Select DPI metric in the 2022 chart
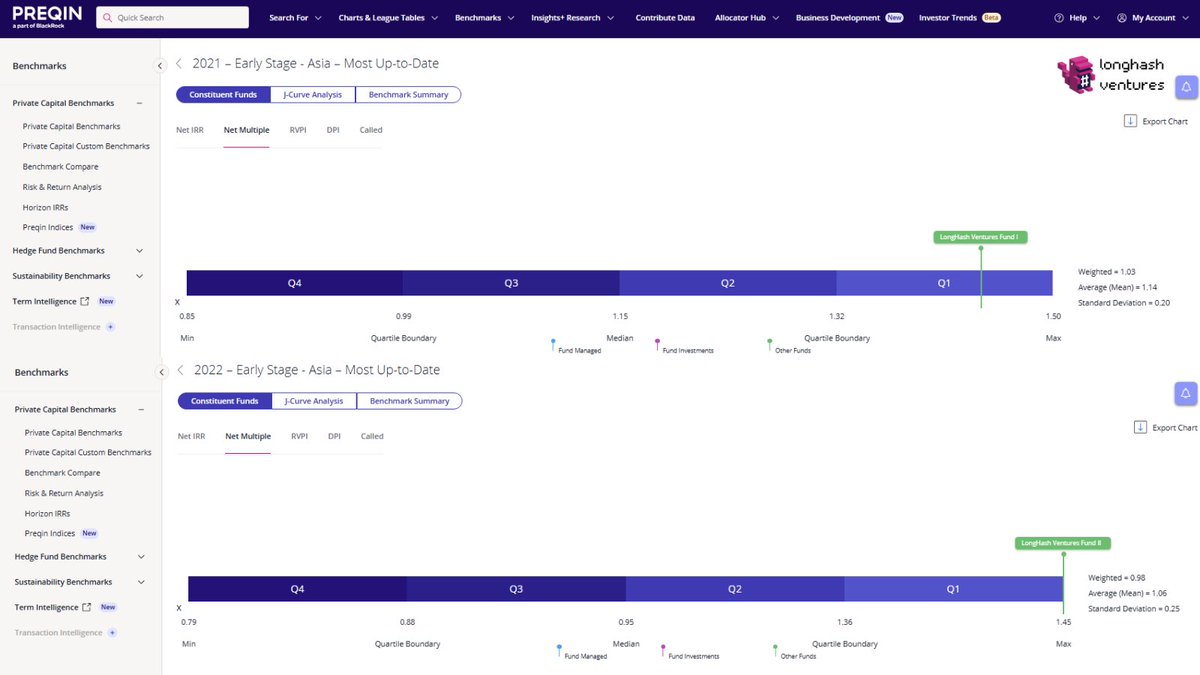 (x=334, y=436)
